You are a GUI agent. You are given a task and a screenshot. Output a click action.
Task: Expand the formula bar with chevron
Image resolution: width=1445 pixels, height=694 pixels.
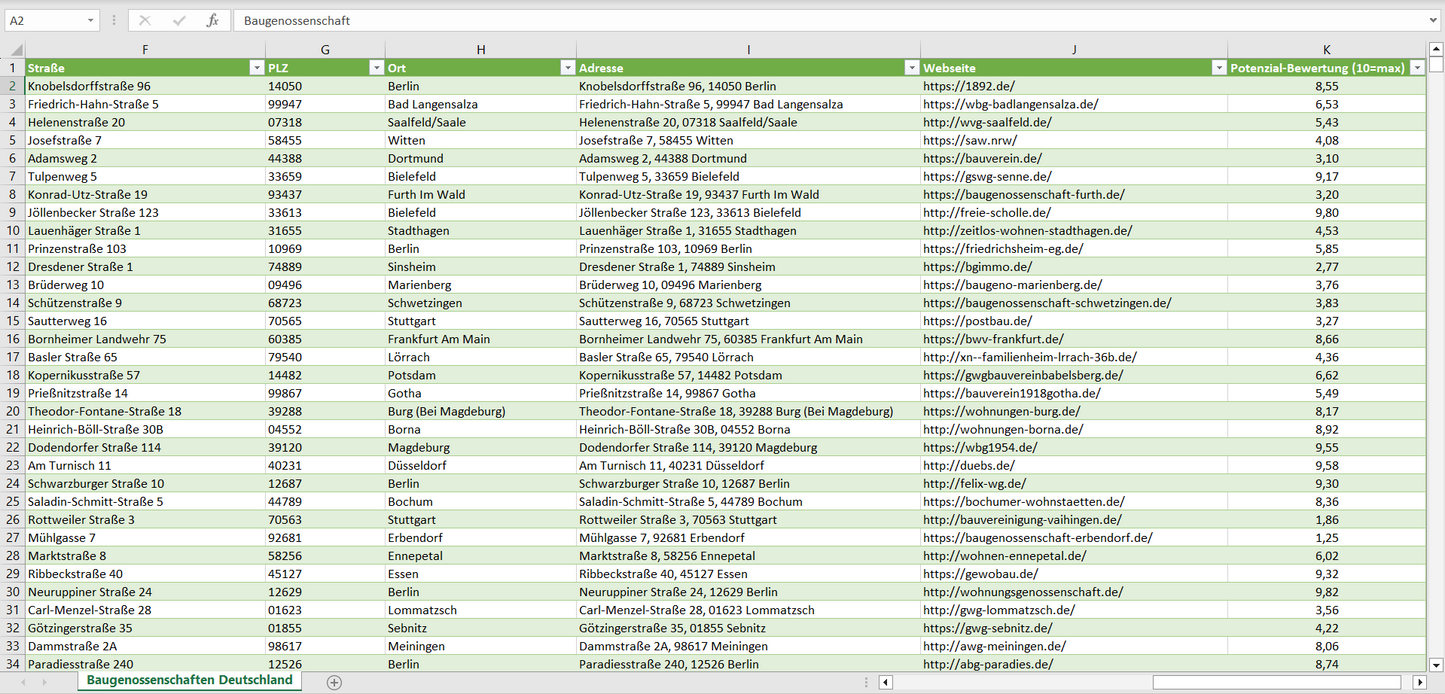coord(1434,20)
